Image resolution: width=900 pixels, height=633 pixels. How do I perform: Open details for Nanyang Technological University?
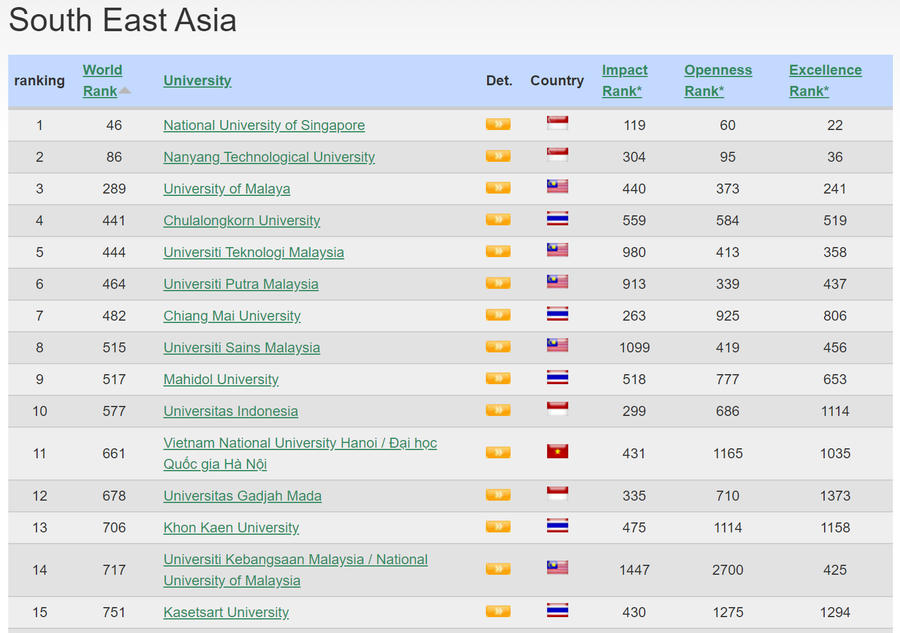point(497,156)
